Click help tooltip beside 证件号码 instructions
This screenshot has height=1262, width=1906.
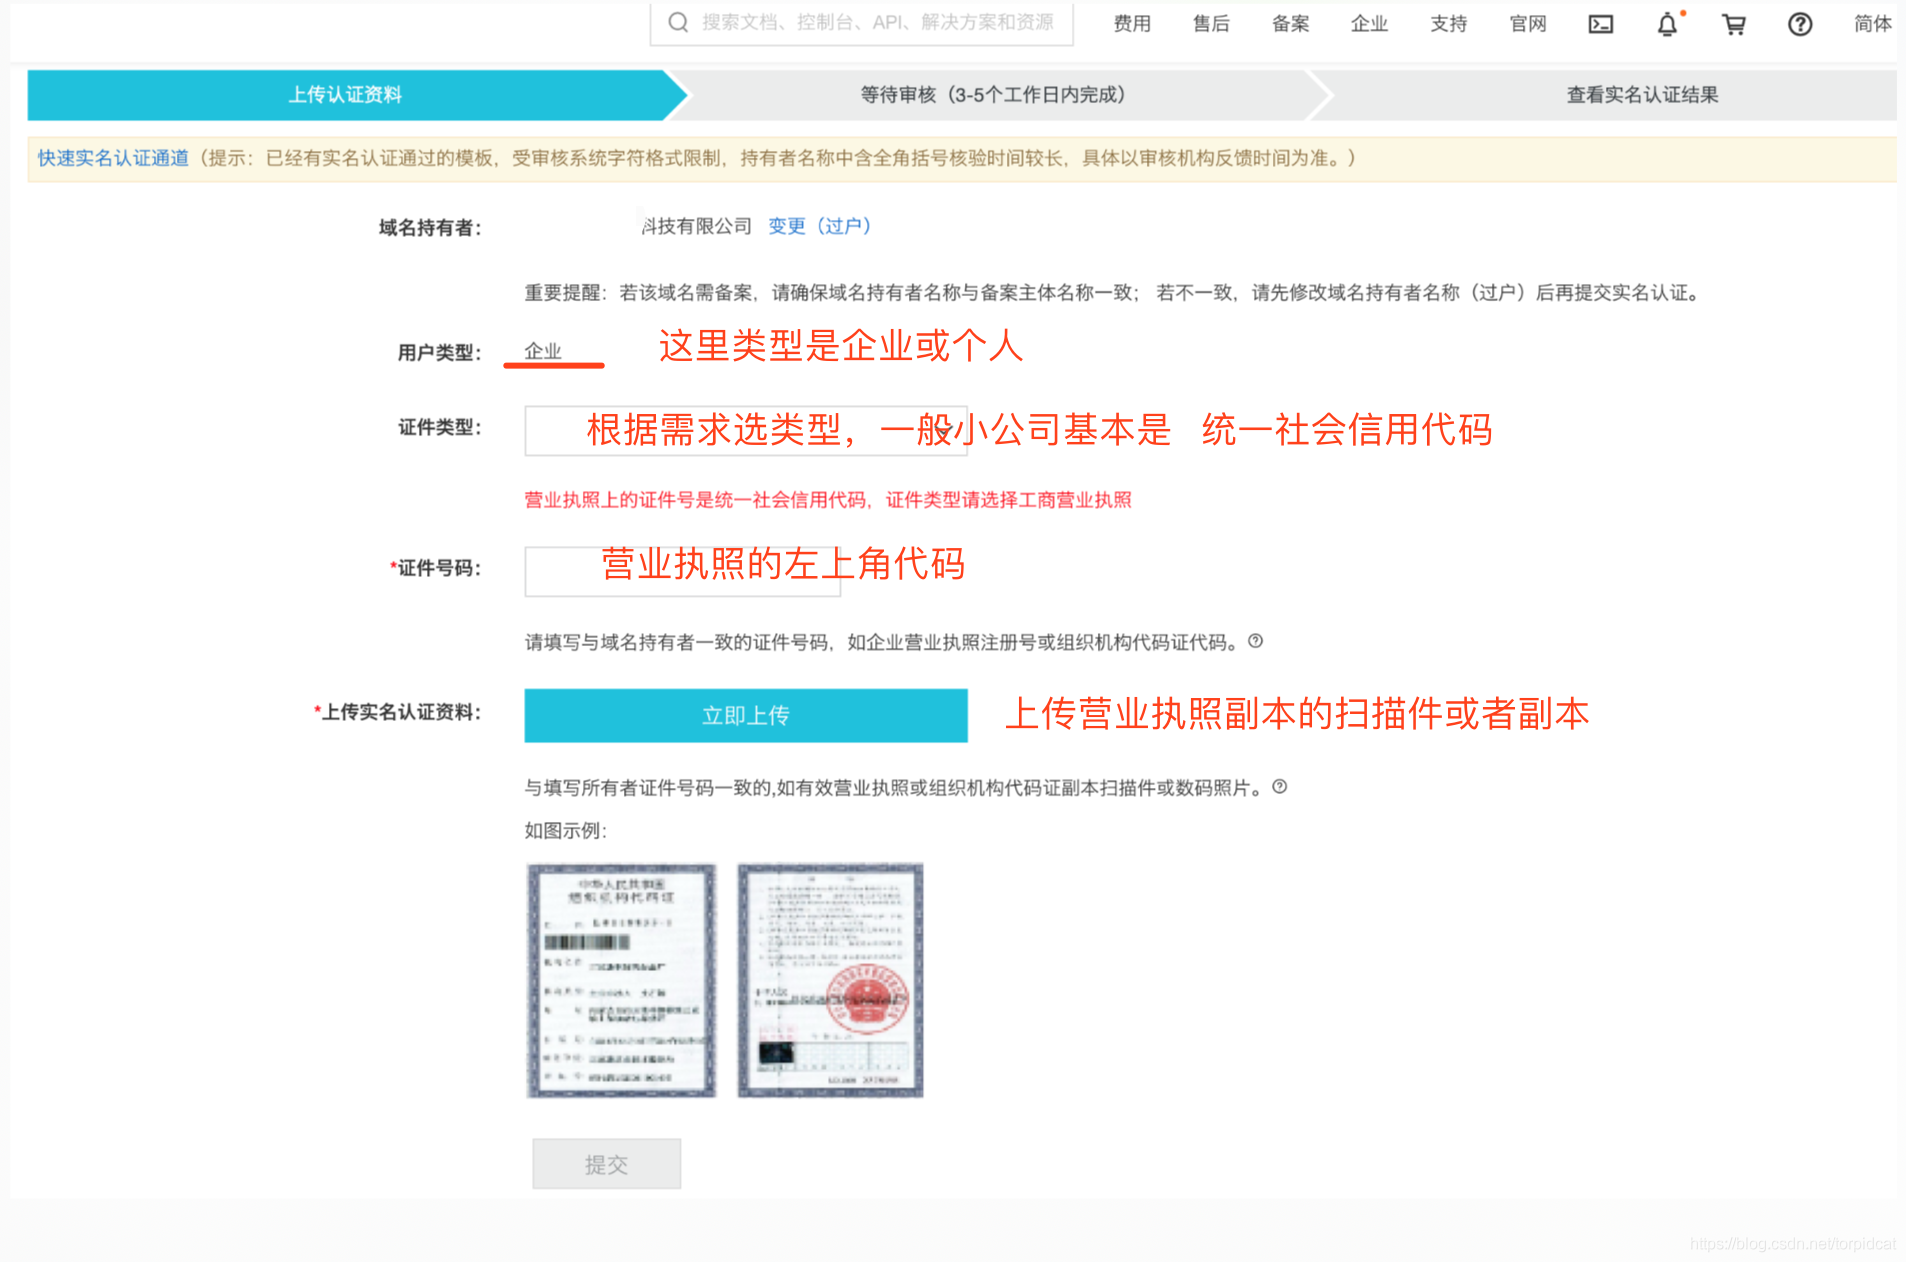click(1256, 642)
